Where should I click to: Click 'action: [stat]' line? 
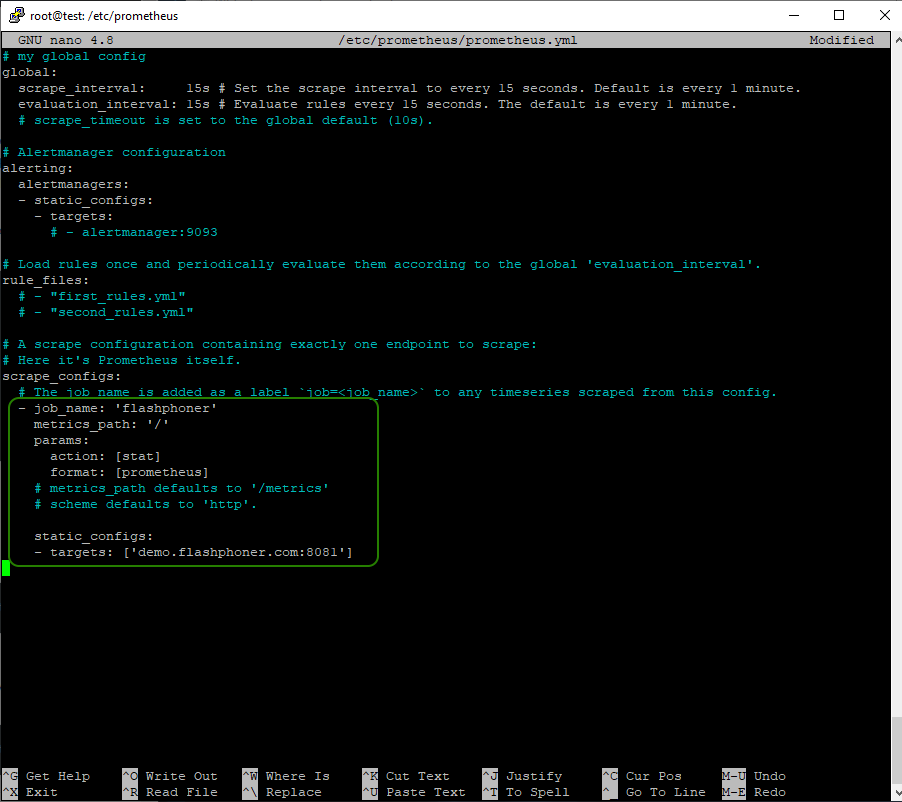(105, 456)
